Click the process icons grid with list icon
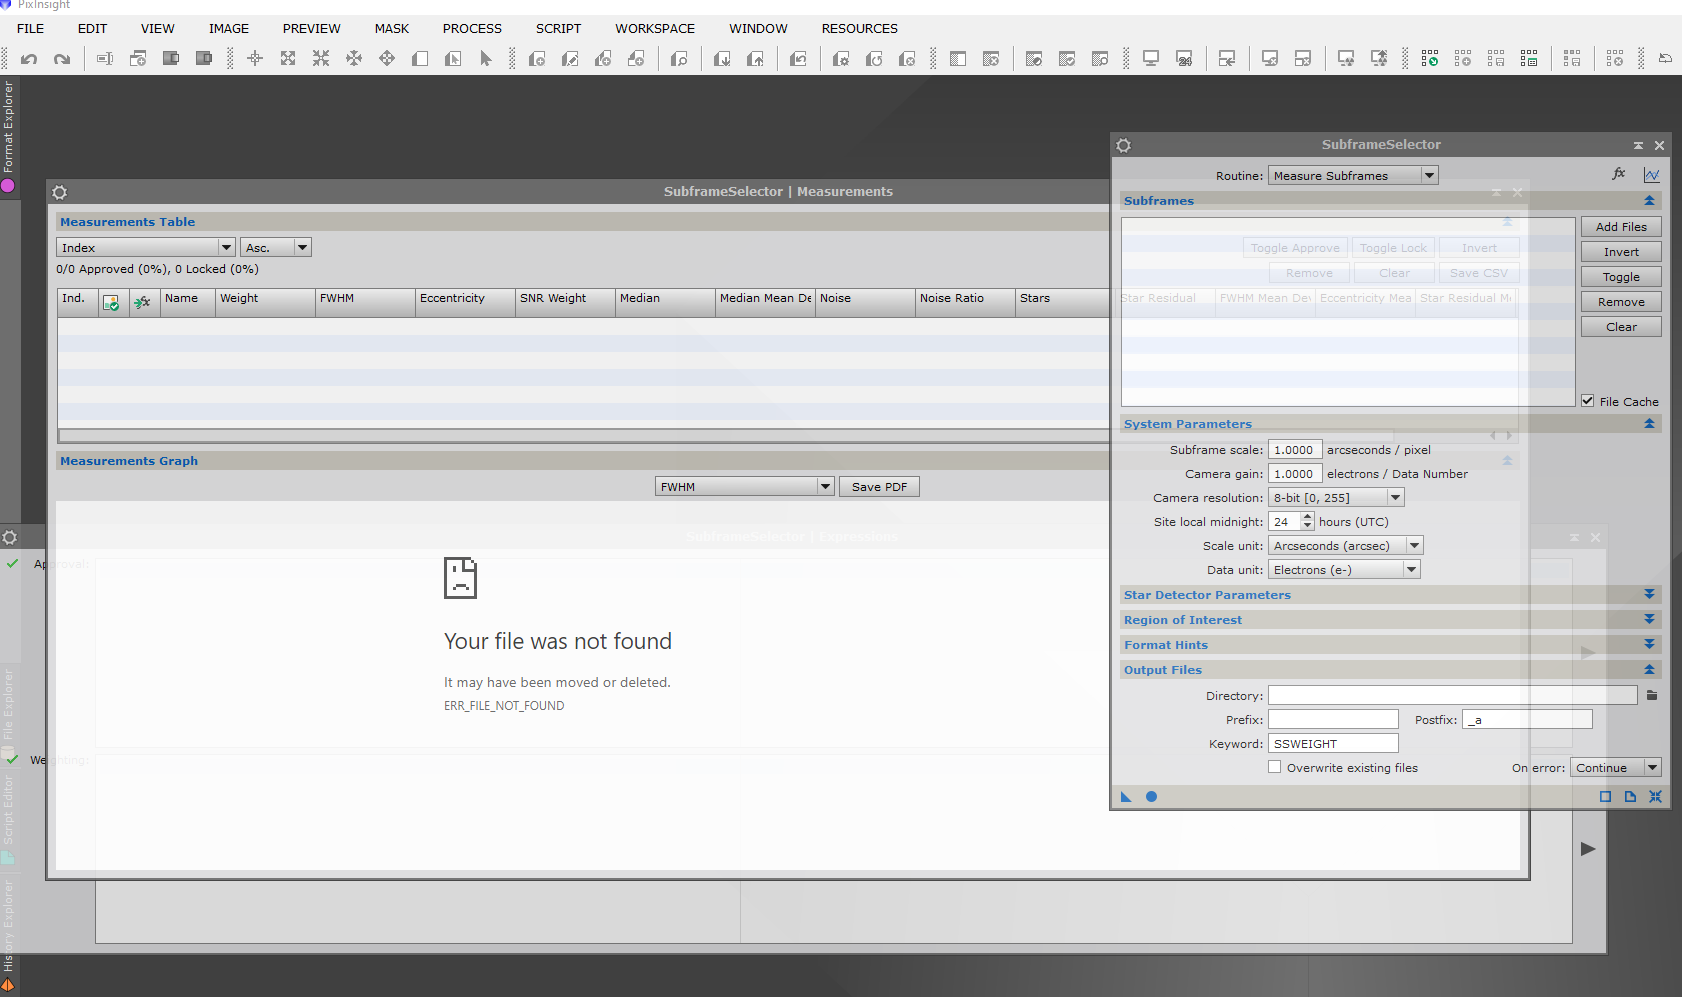 tap(1529, 59)
